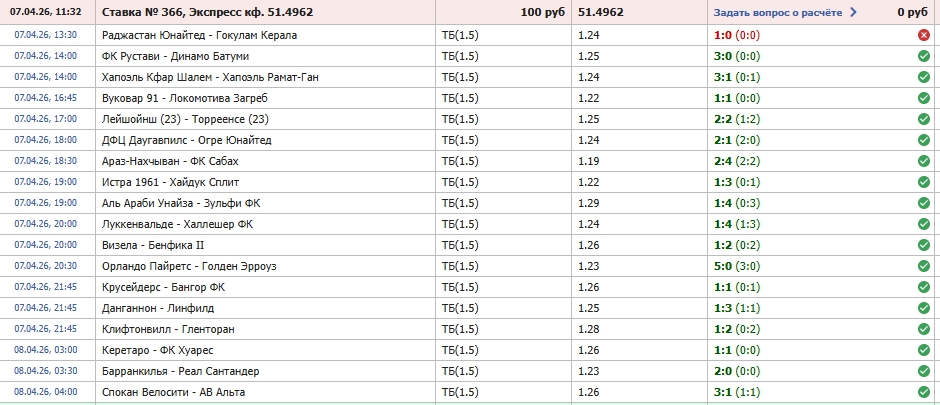Viewport: 940px width, 405px height.
Task: Click the date 08.04.26, 04:00 link
Action: [46, 392]
